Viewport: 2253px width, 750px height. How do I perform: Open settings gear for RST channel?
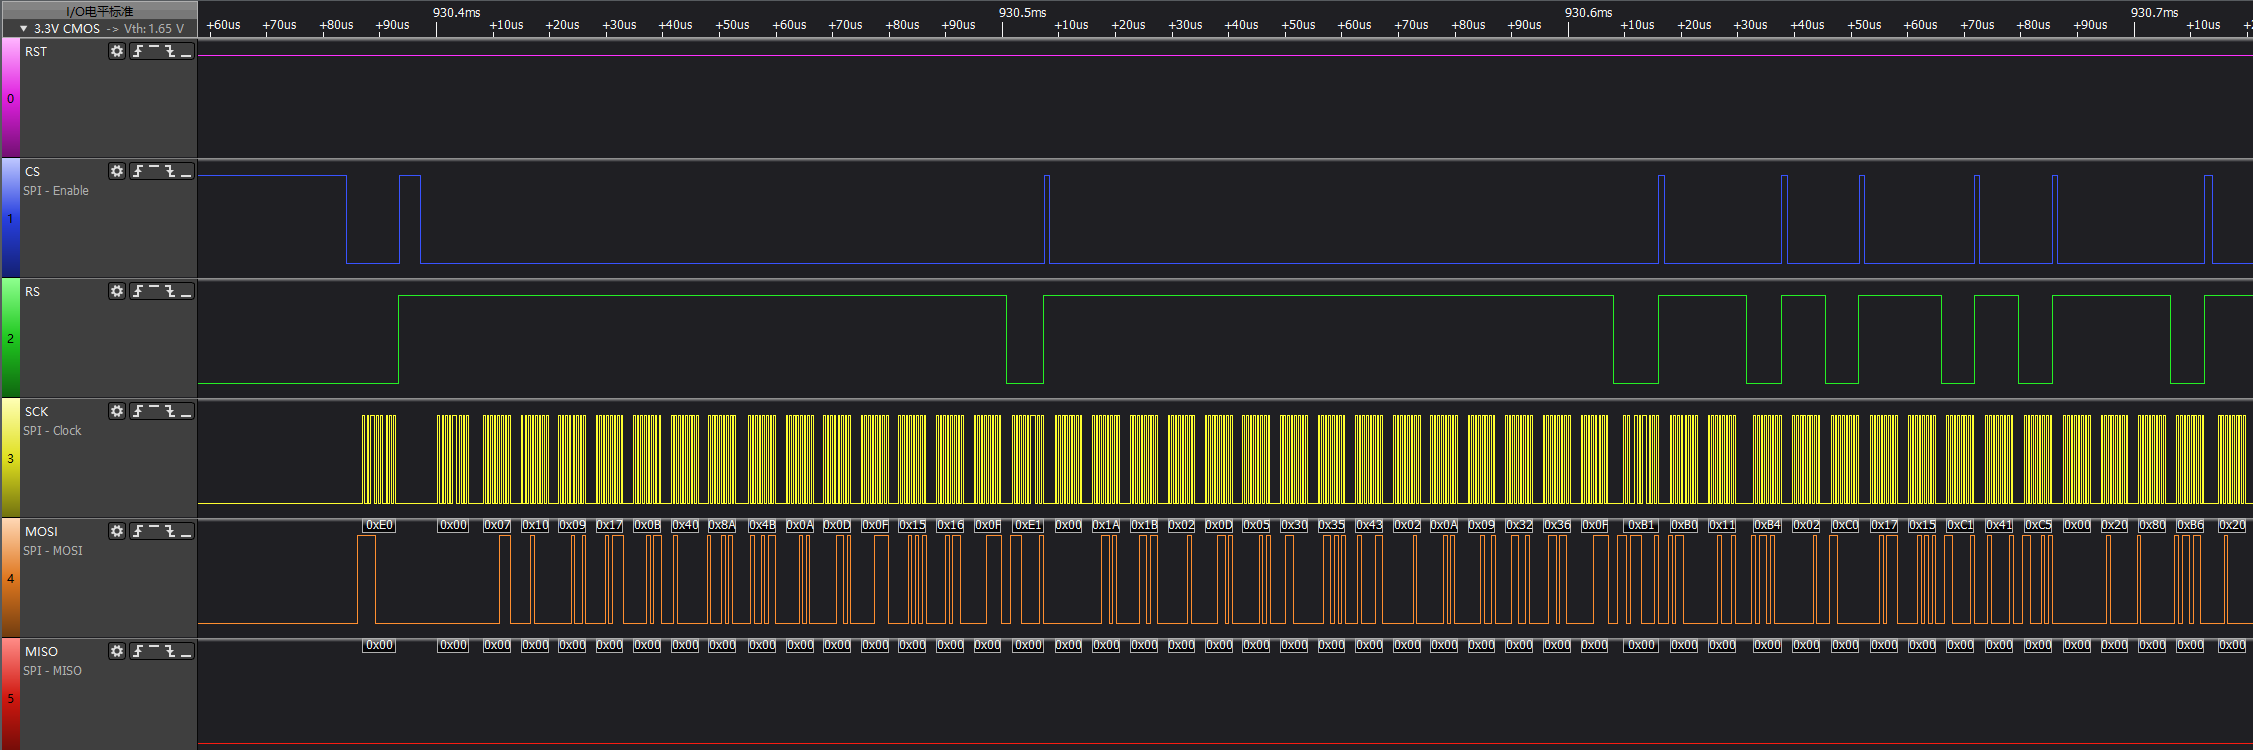117,51
